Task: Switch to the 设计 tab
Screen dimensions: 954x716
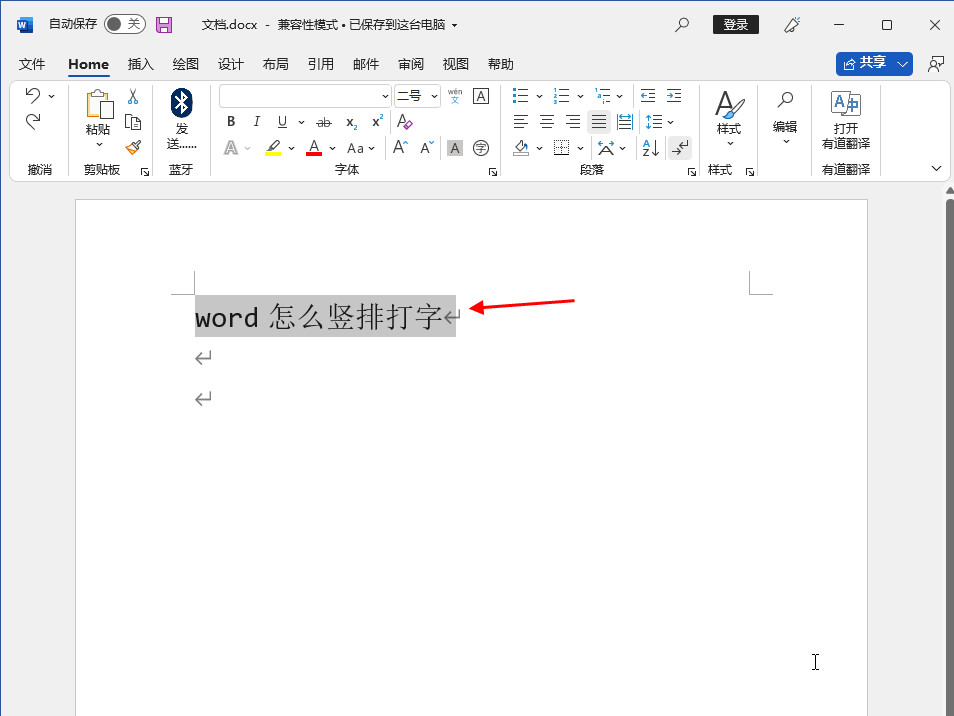Action: click(231, 64)
